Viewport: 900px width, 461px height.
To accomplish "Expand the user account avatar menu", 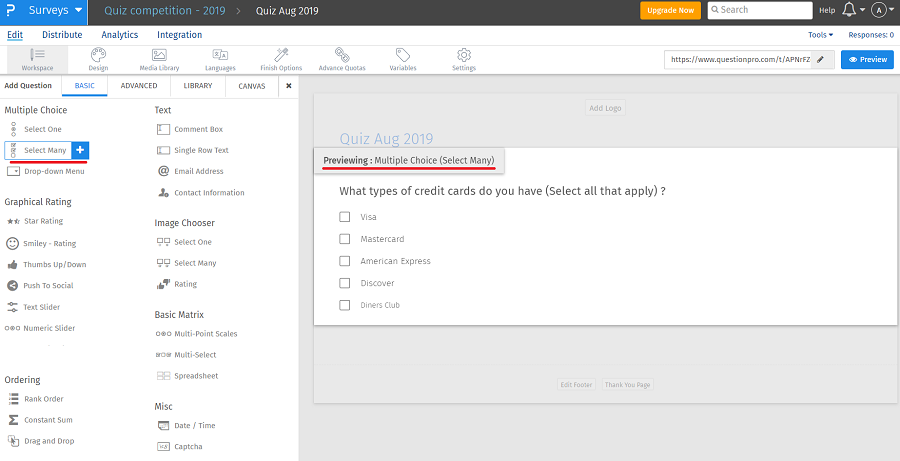I will point(880,10).
